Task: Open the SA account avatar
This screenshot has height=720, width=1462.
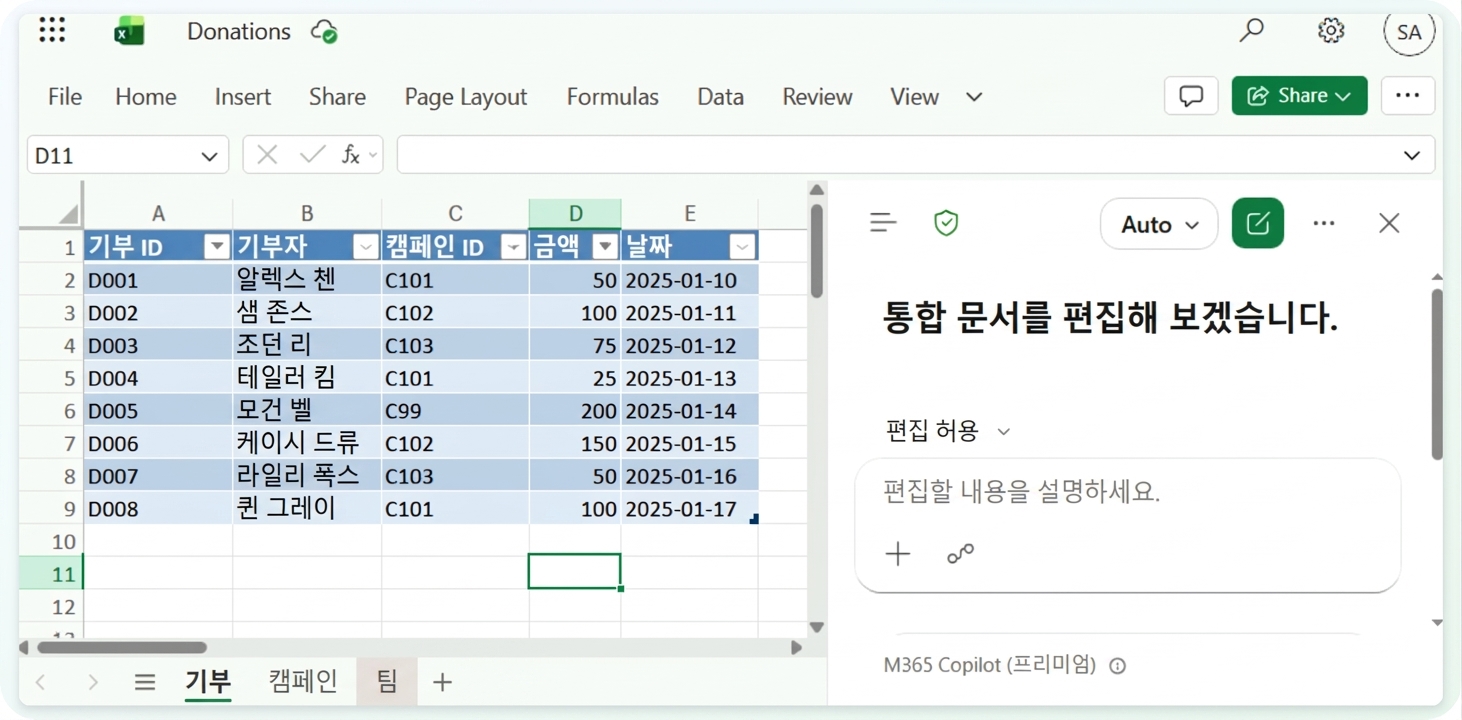Action: 1409,32
